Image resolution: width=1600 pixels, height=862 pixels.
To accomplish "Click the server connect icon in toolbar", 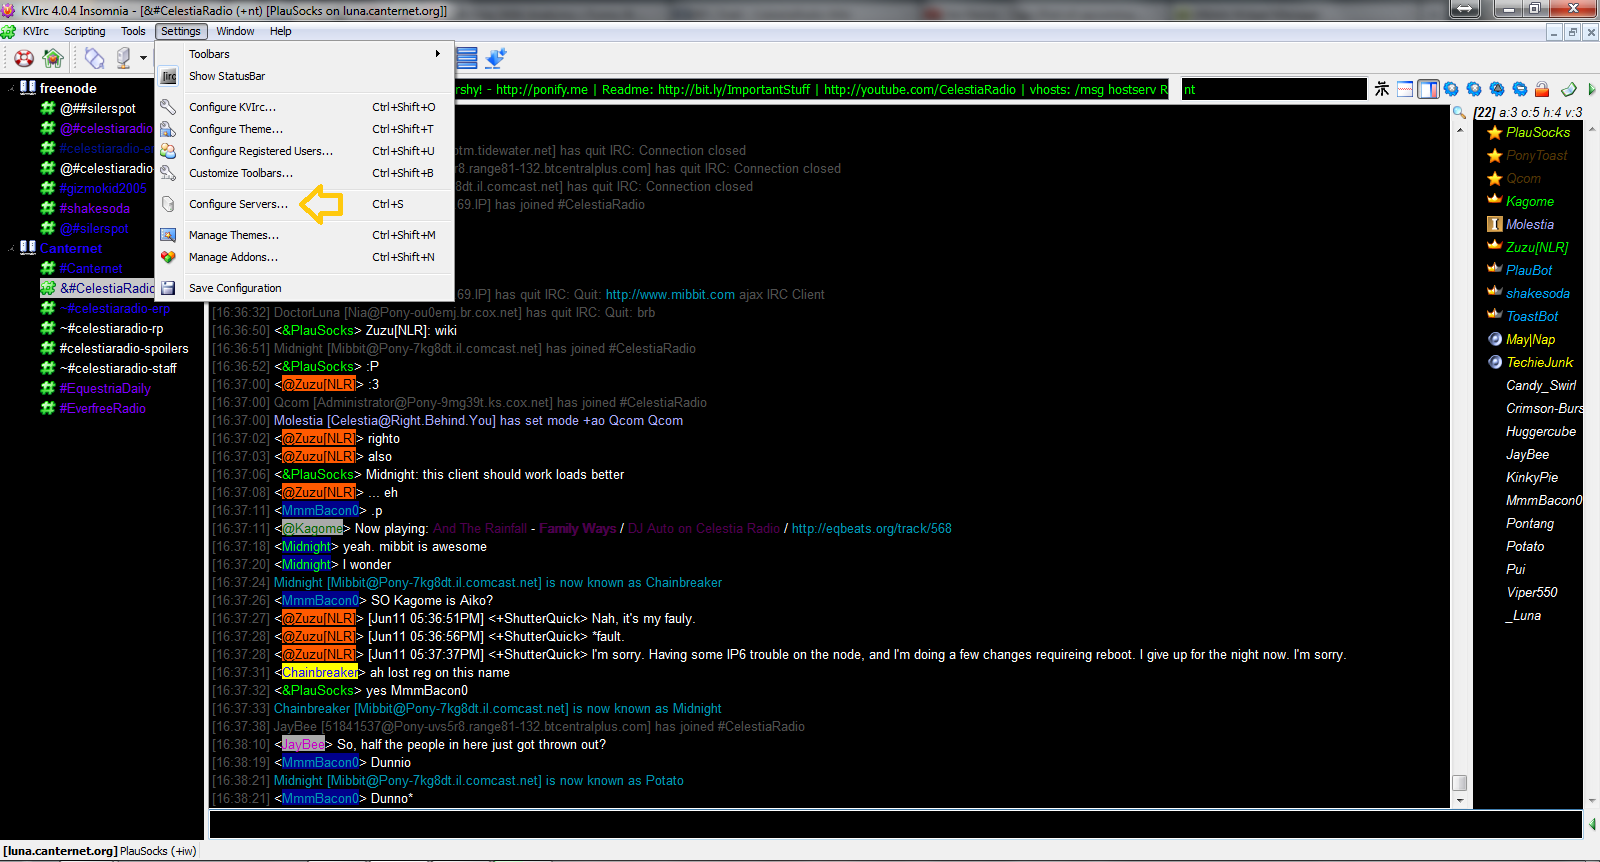I will coord(123,58).
